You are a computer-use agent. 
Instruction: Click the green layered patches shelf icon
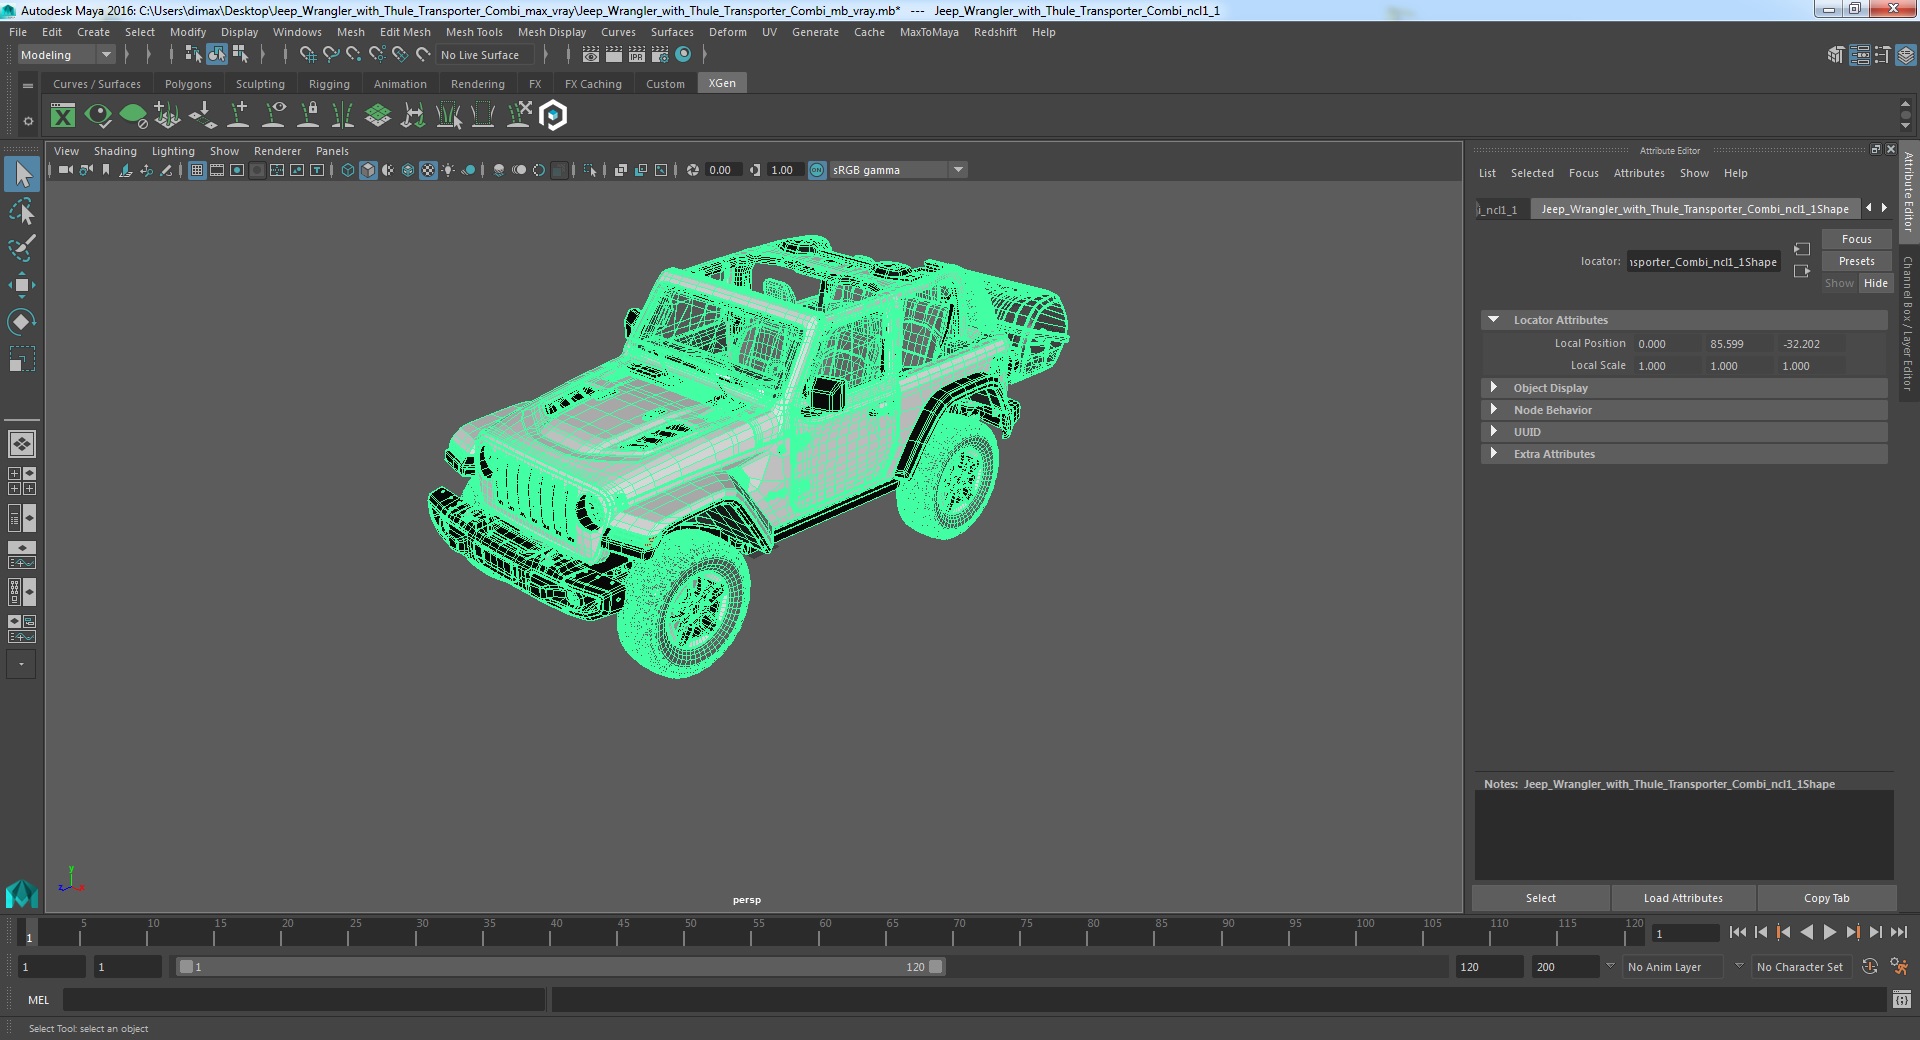378,116
